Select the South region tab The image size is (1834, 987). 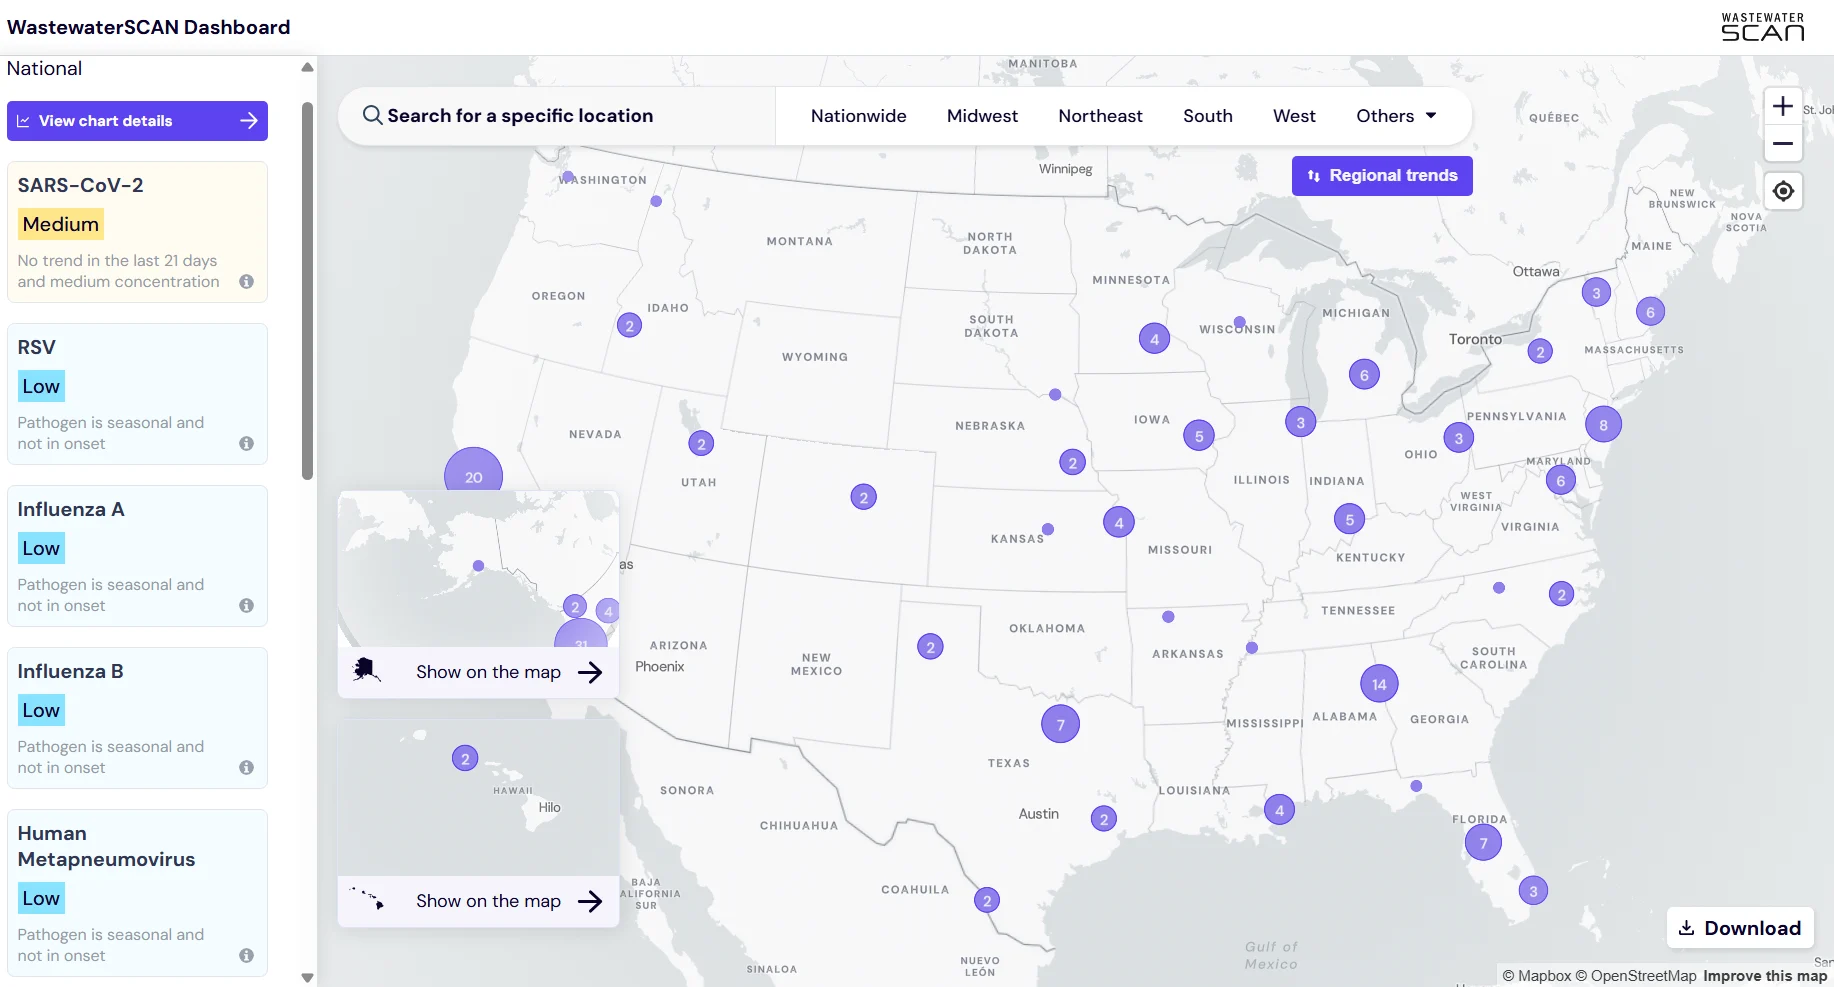[1208, 116]
